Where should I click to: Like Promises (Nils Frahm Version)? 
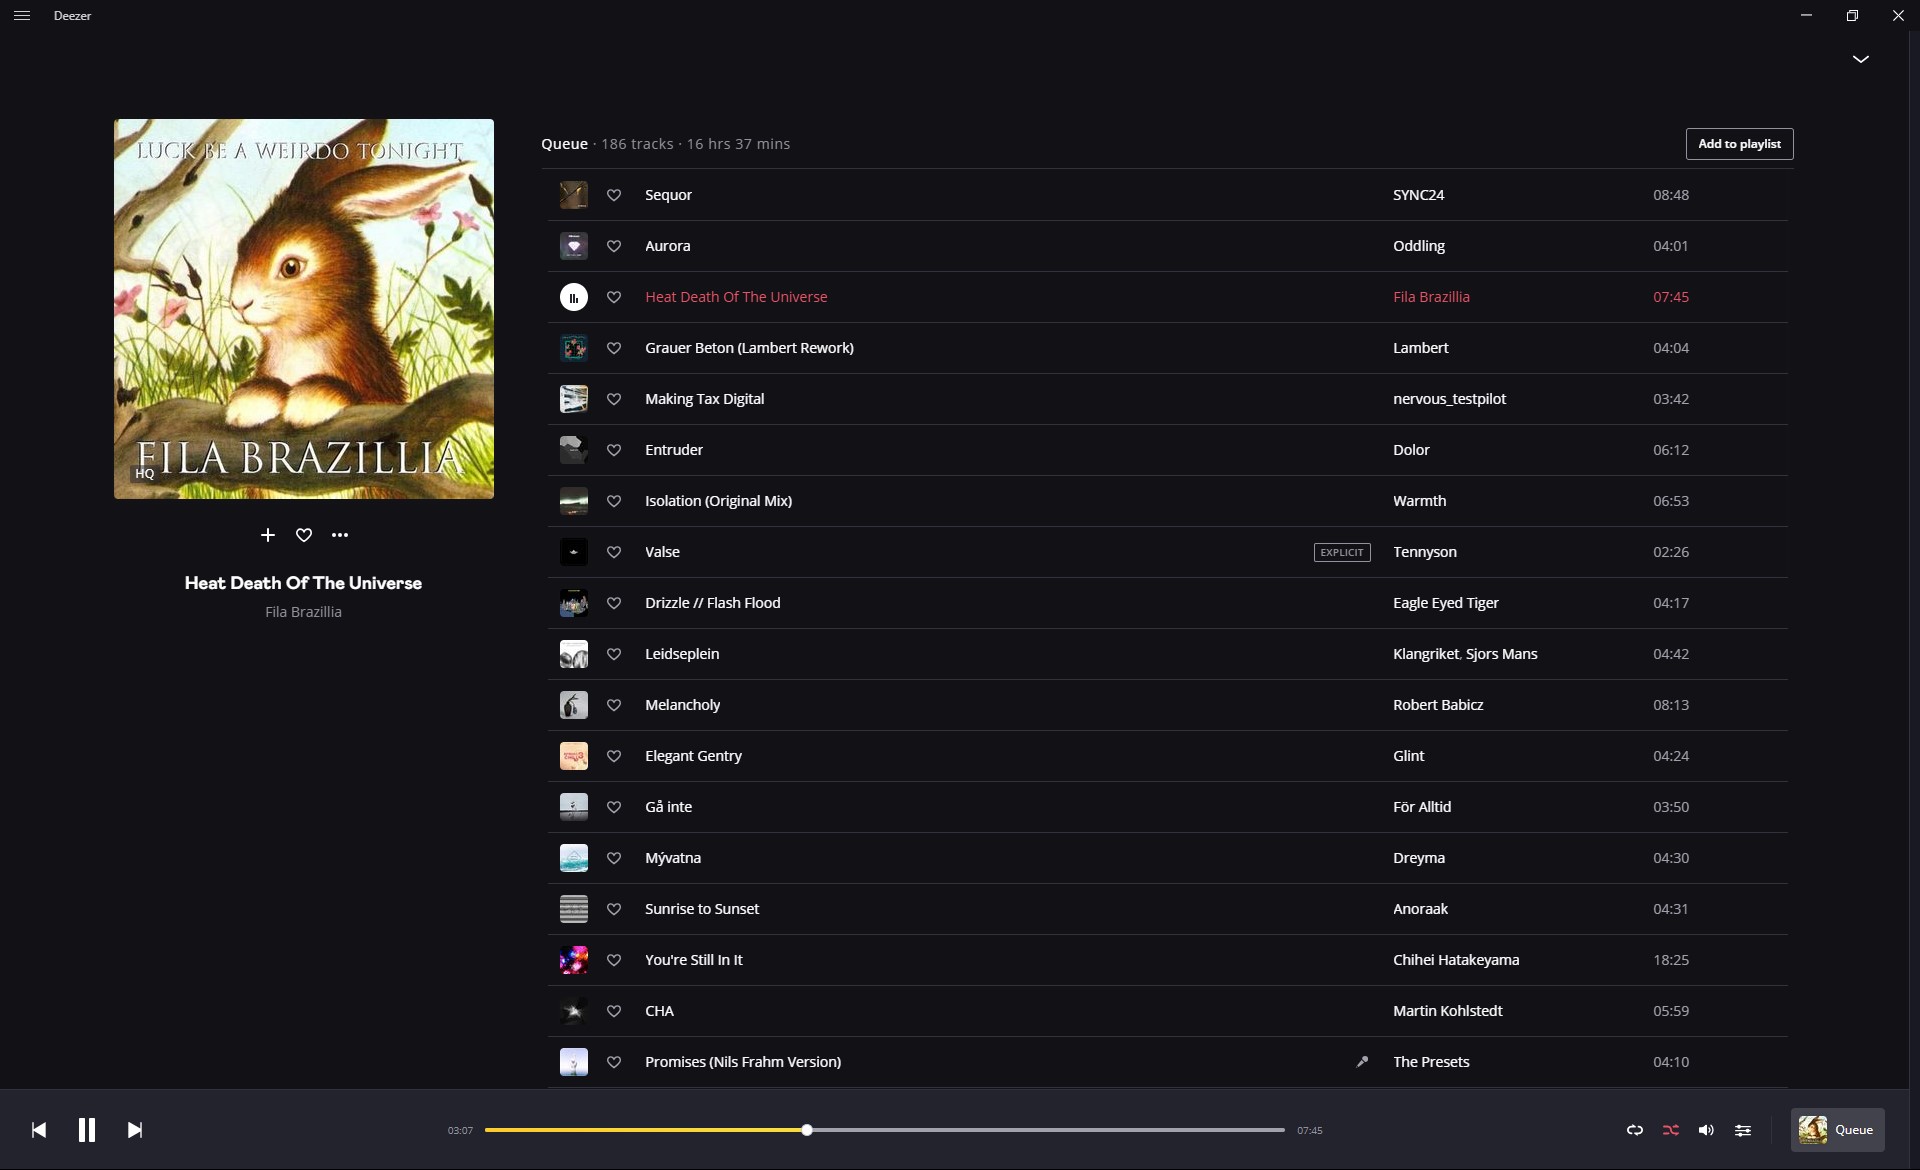pos(614,1062)
